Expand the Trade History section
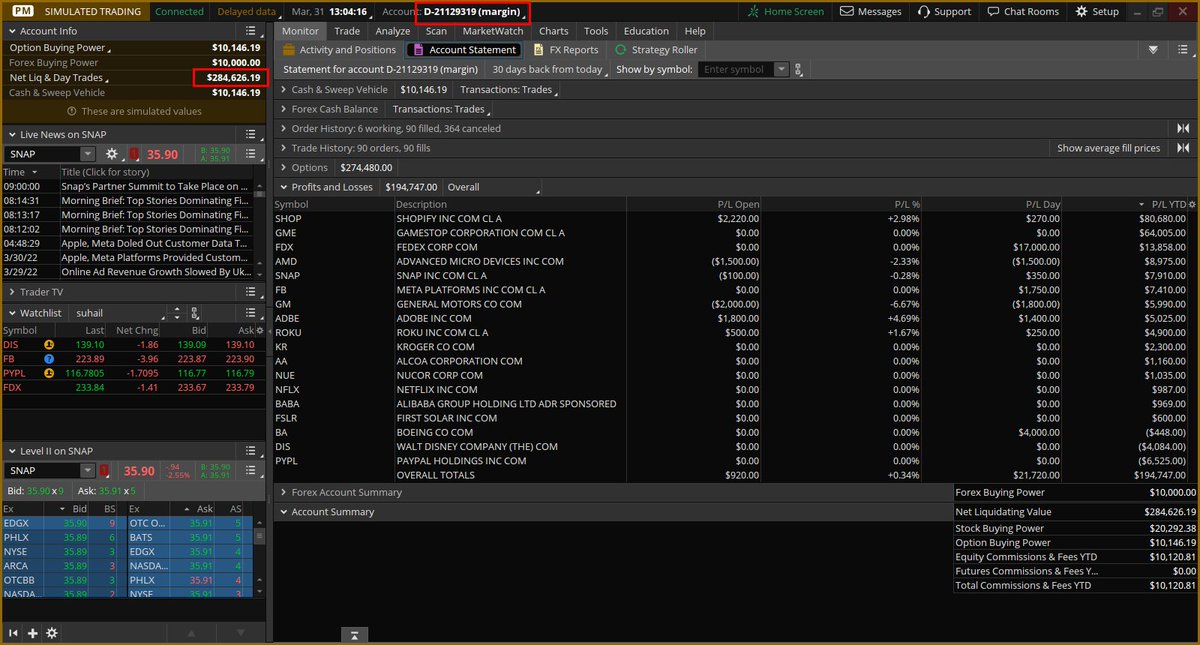This screenshot has height=645, width=1200. pos(283,148)
